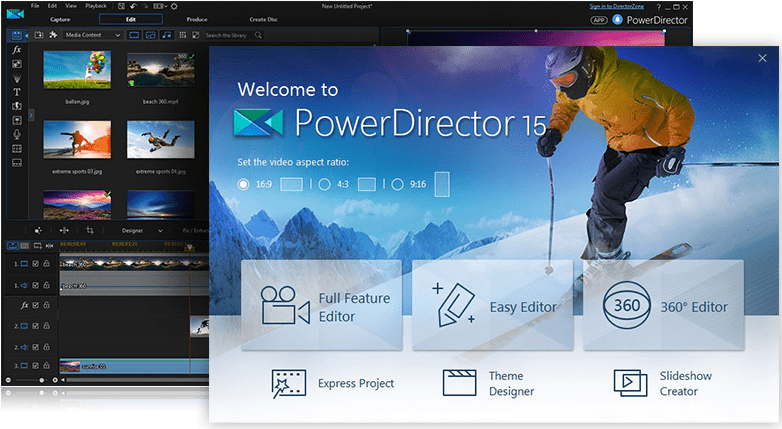Click the timeline zoom out minus button

[7, 380]
